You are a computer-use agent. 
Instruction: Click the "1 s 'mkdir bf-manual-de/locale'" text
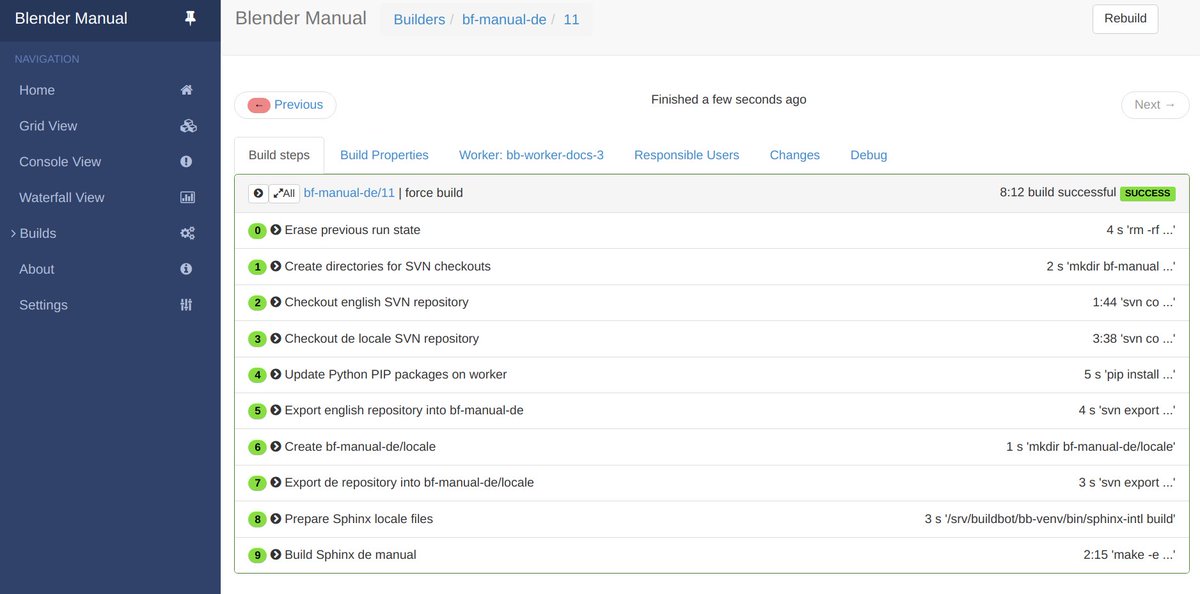(x=1091, y=446)
